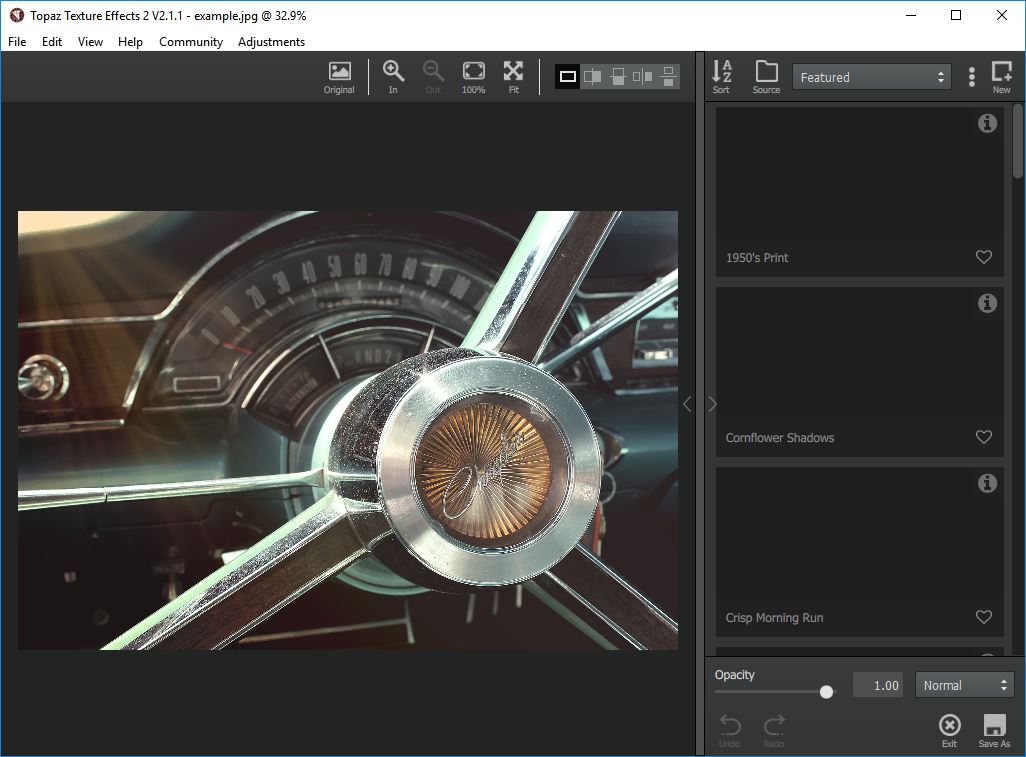Favorite the Crisp Morning Run effect
The height and width of the screenshot is (757, 1026).
[983, 617]
